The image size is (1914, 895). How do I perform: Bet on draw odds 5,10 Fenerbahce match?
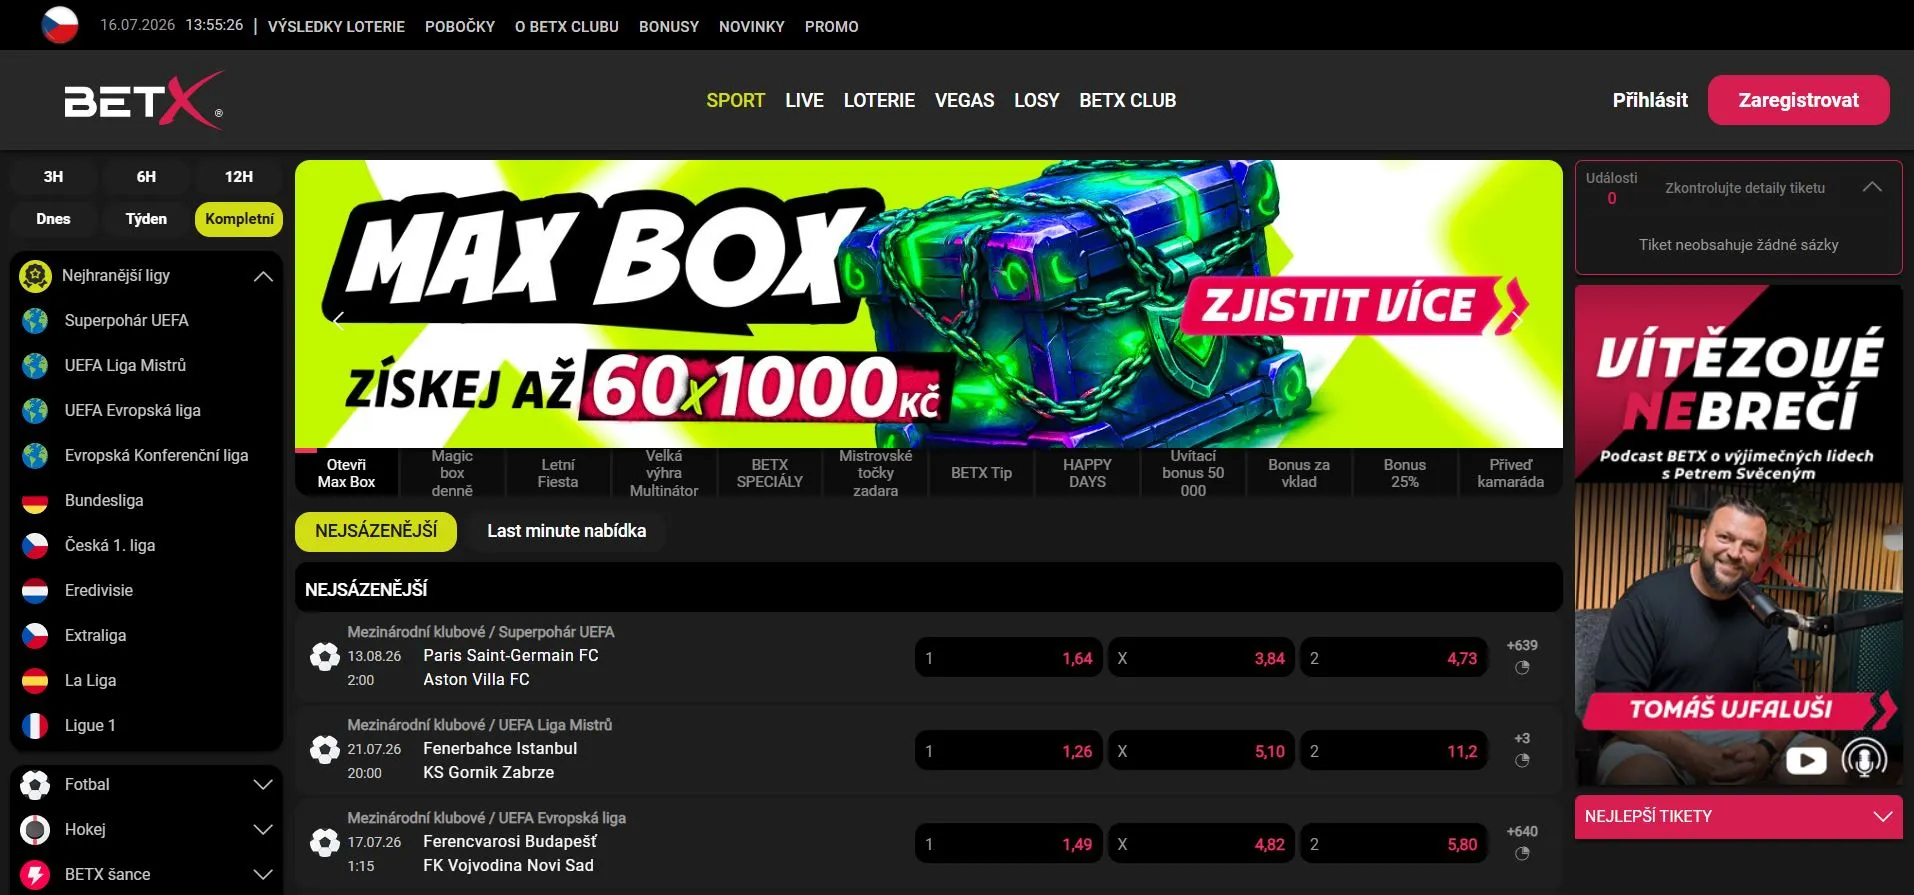point(1200,751)
